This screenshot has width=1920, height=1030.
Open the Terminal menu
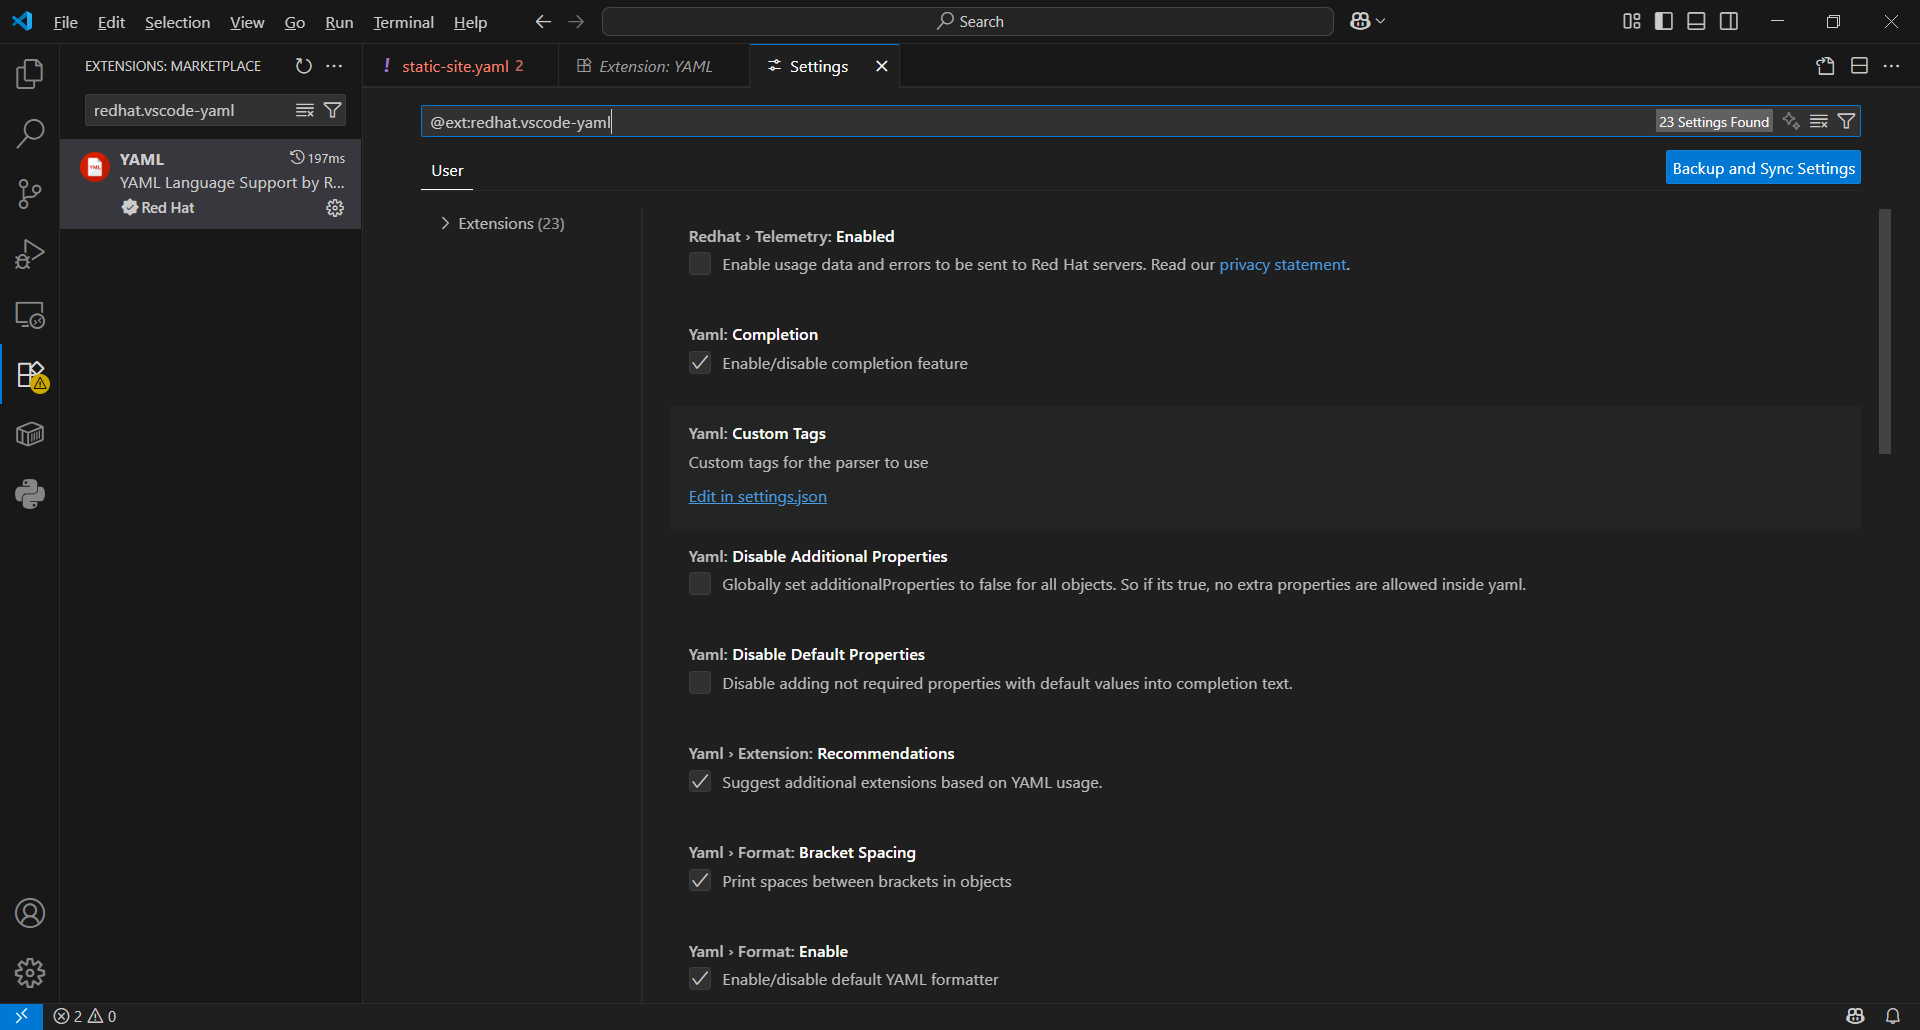[403, 22]
